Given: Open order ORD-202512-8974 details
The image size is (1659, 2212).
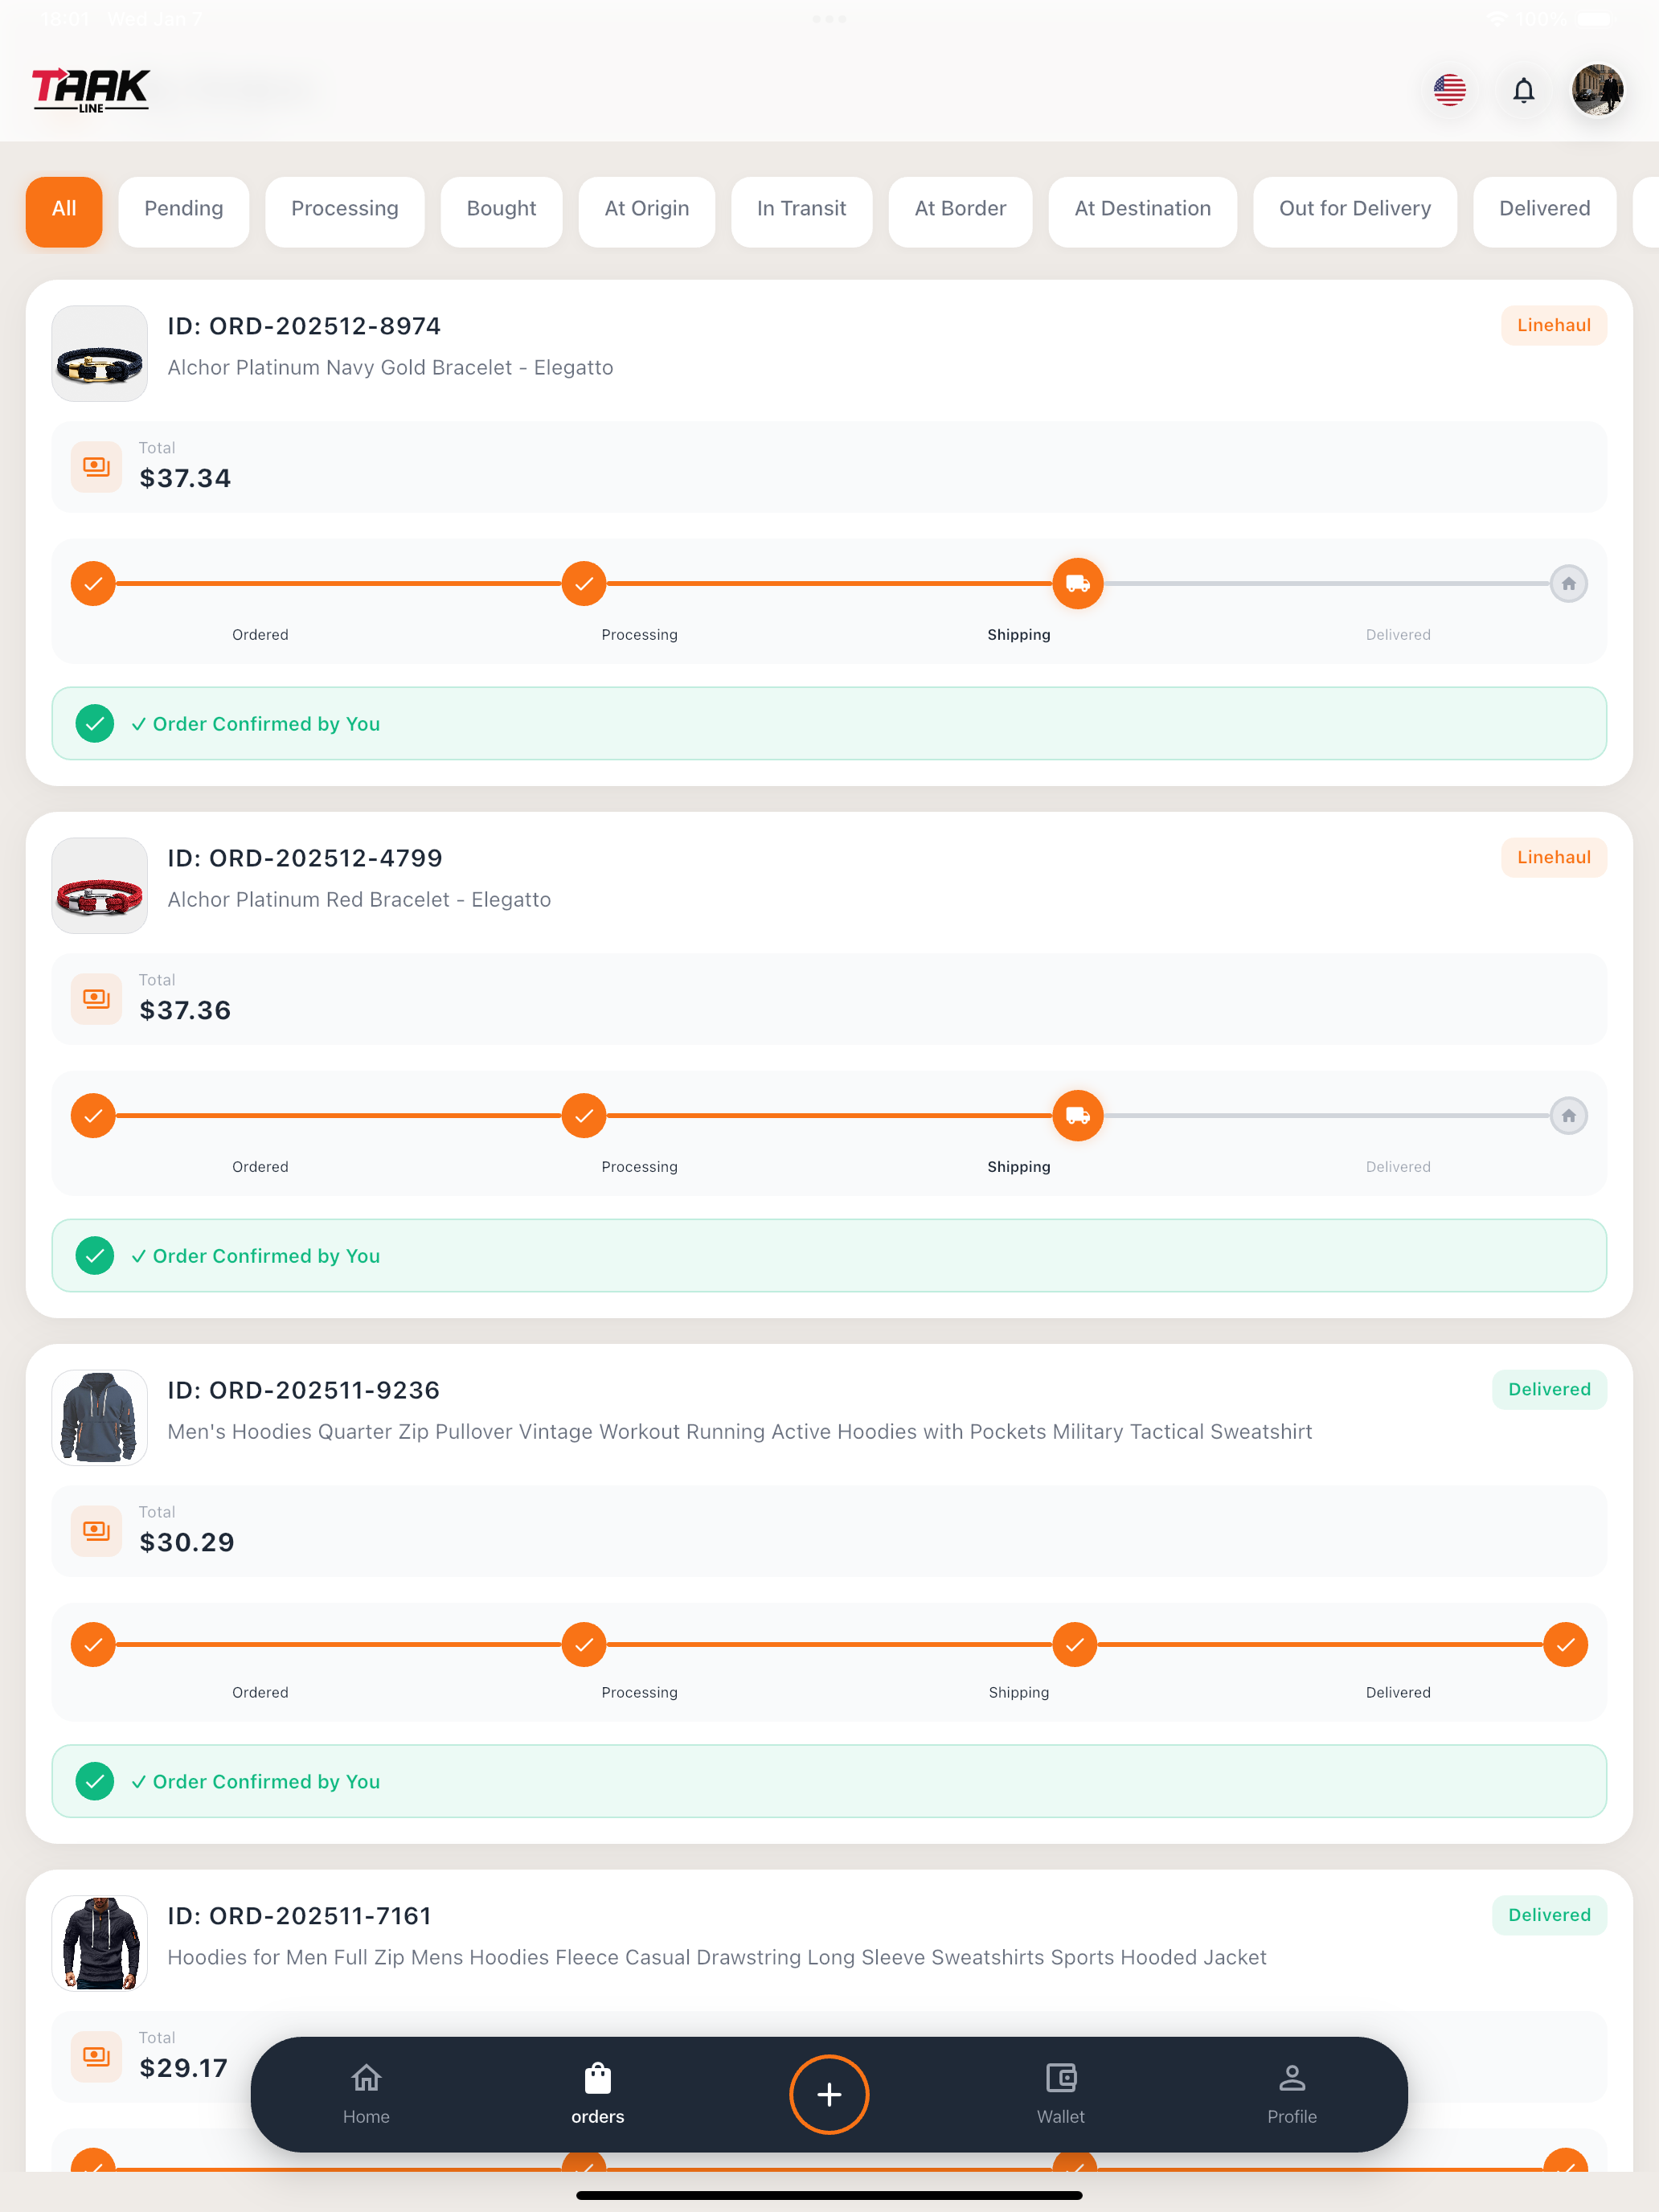Looking at the screenshot, I should [x=304, y=326].
